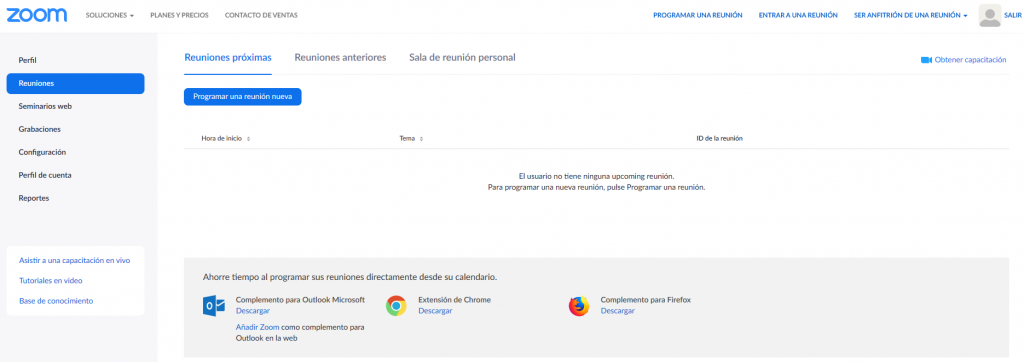Open Sala de reunión personal tab
This screenshot has width=1024, height=362.
point(462,58)
